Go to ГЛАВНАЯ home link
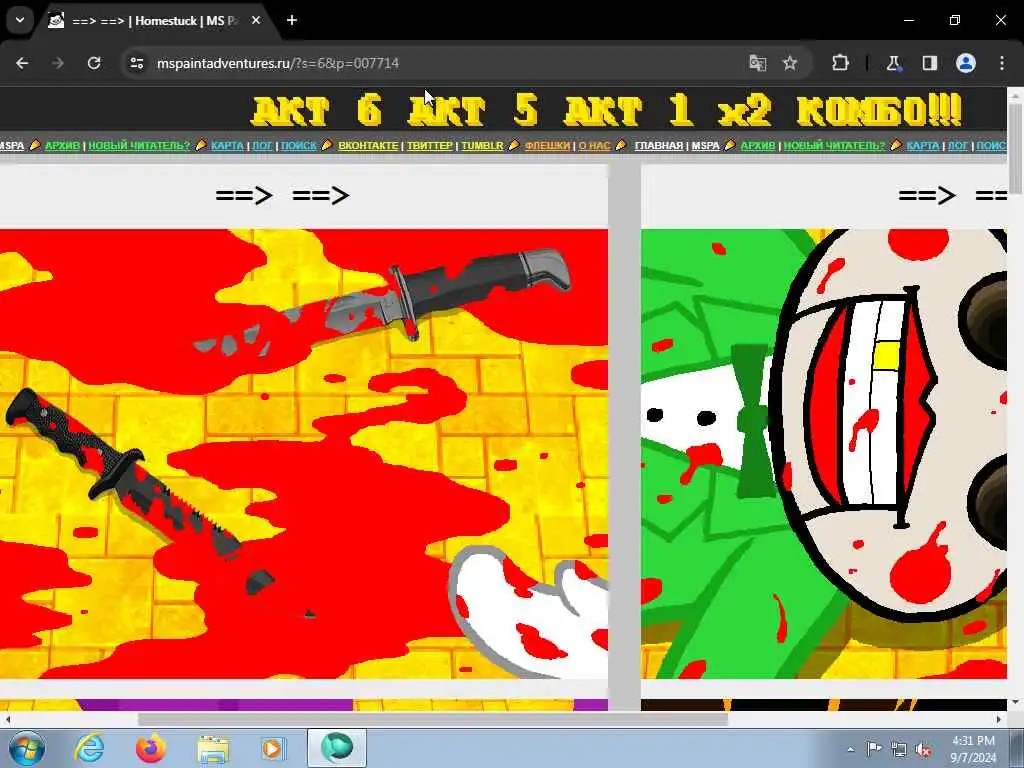Viewport: 1024px width, 768px height. (x=658, y=146)
